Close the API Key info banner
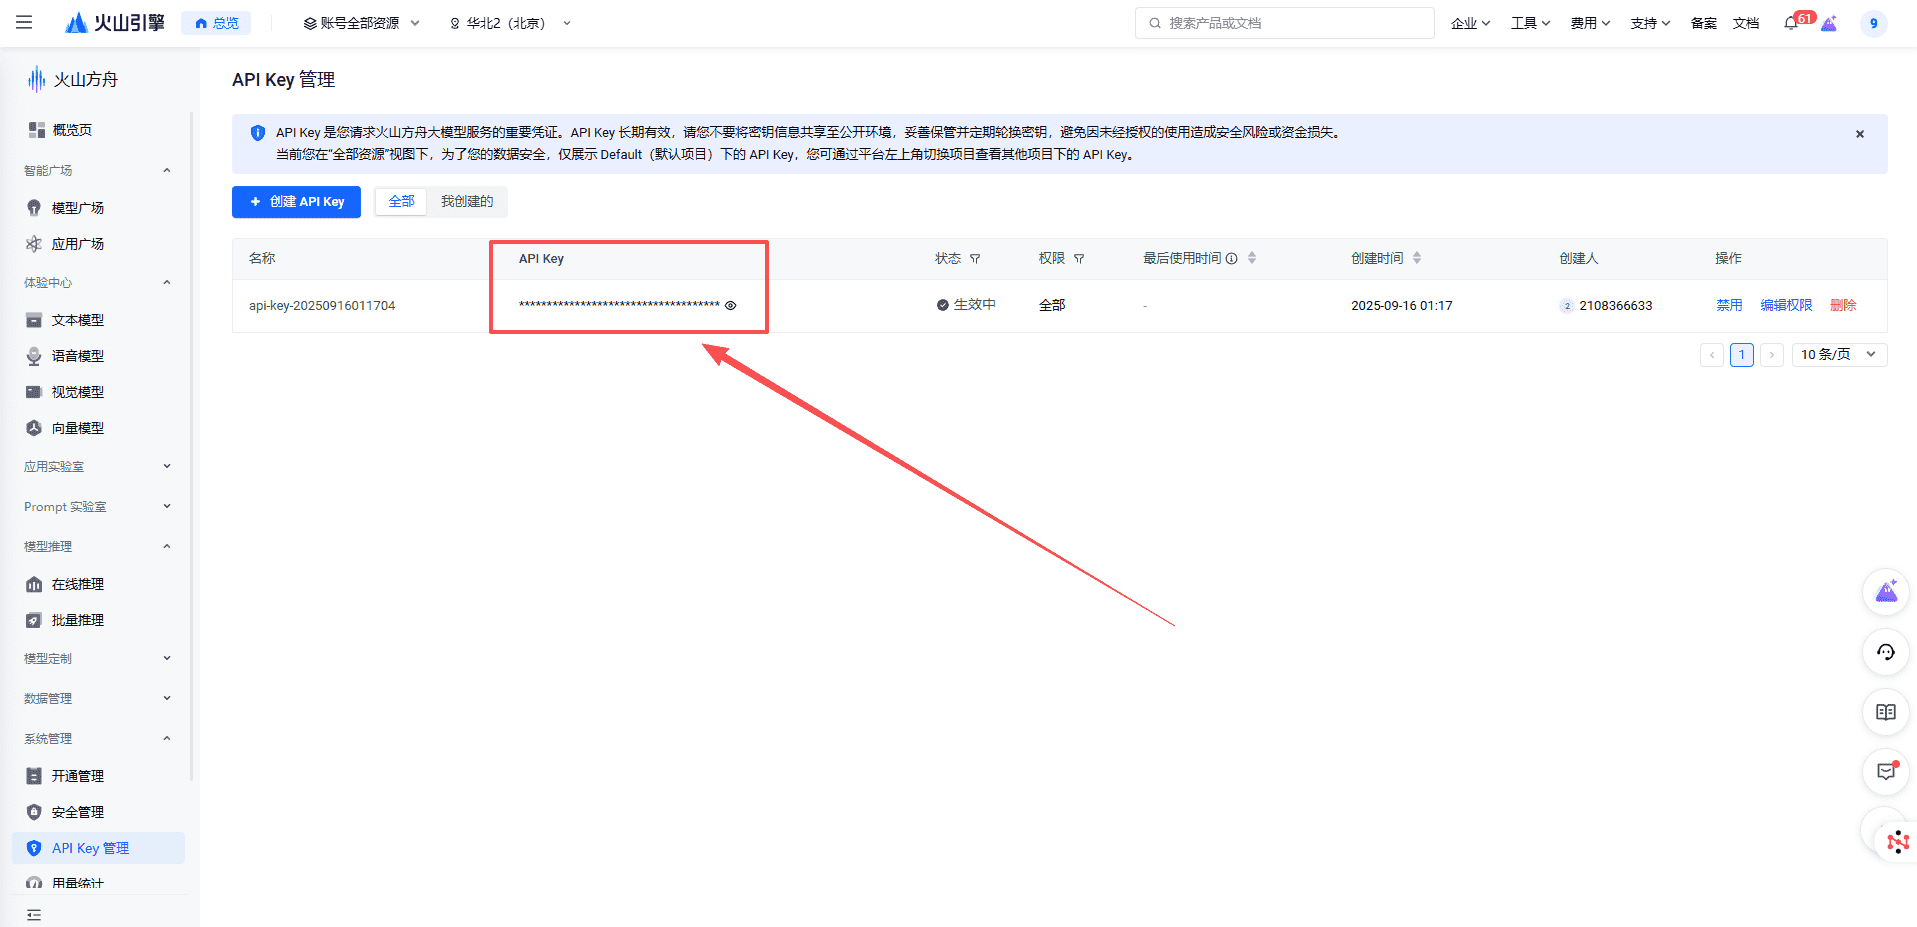Image resolution: width=1917 pixels, height=927 pixels. point(1859,134)
